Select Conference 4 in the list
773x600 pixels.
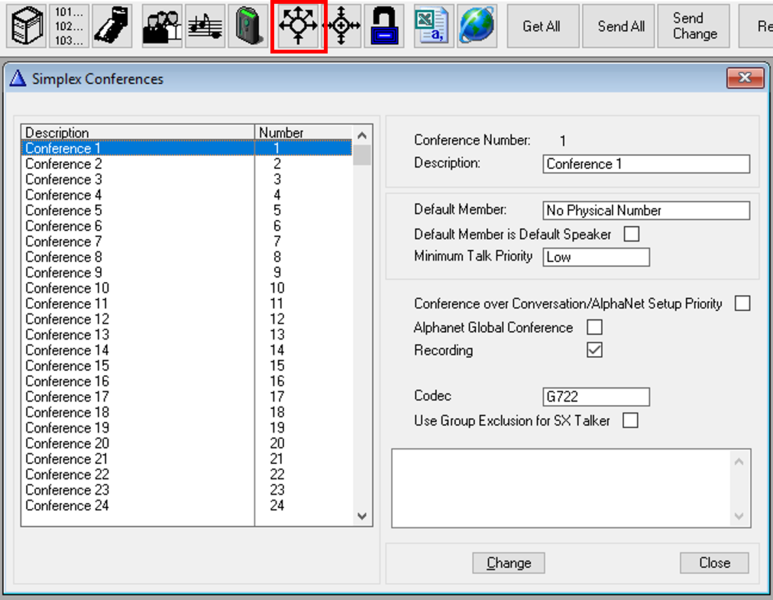tap(187, 195)
